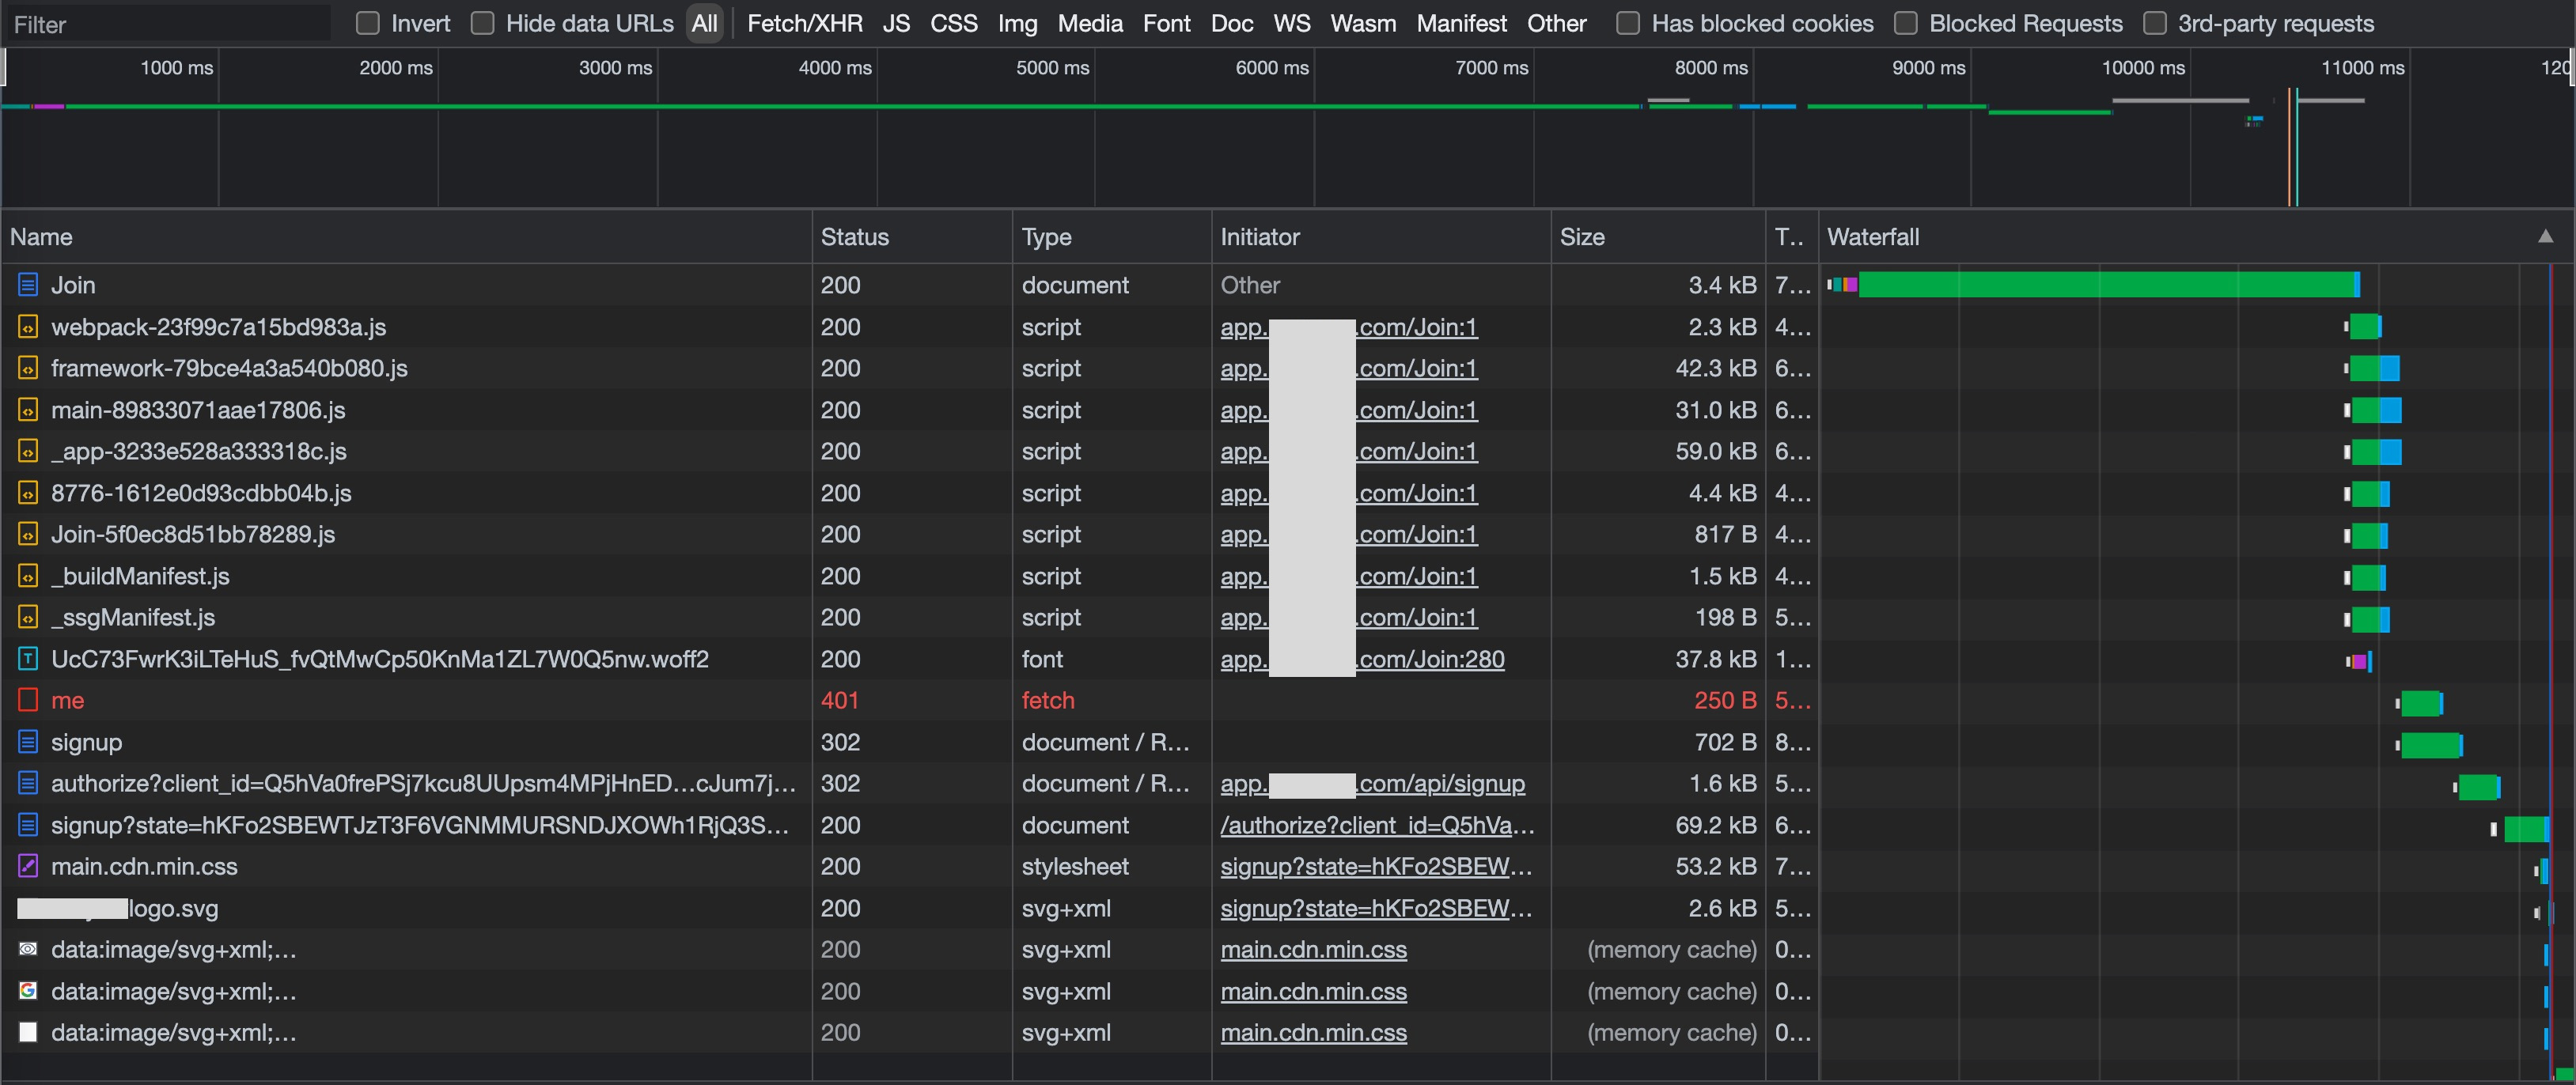The width and height of the screenshot is (2576, 1085).
Task: Open the com/api/signup initiator link
Action: point(1440,783)
